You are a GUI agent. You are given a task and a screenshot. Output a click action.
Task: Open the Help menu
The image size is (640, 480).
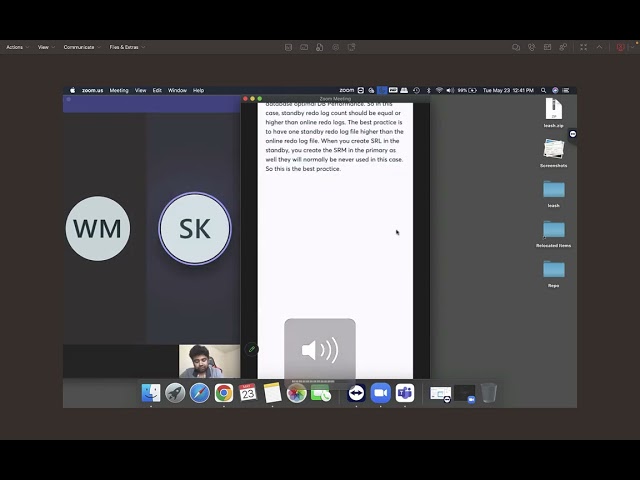coord(198,90)
